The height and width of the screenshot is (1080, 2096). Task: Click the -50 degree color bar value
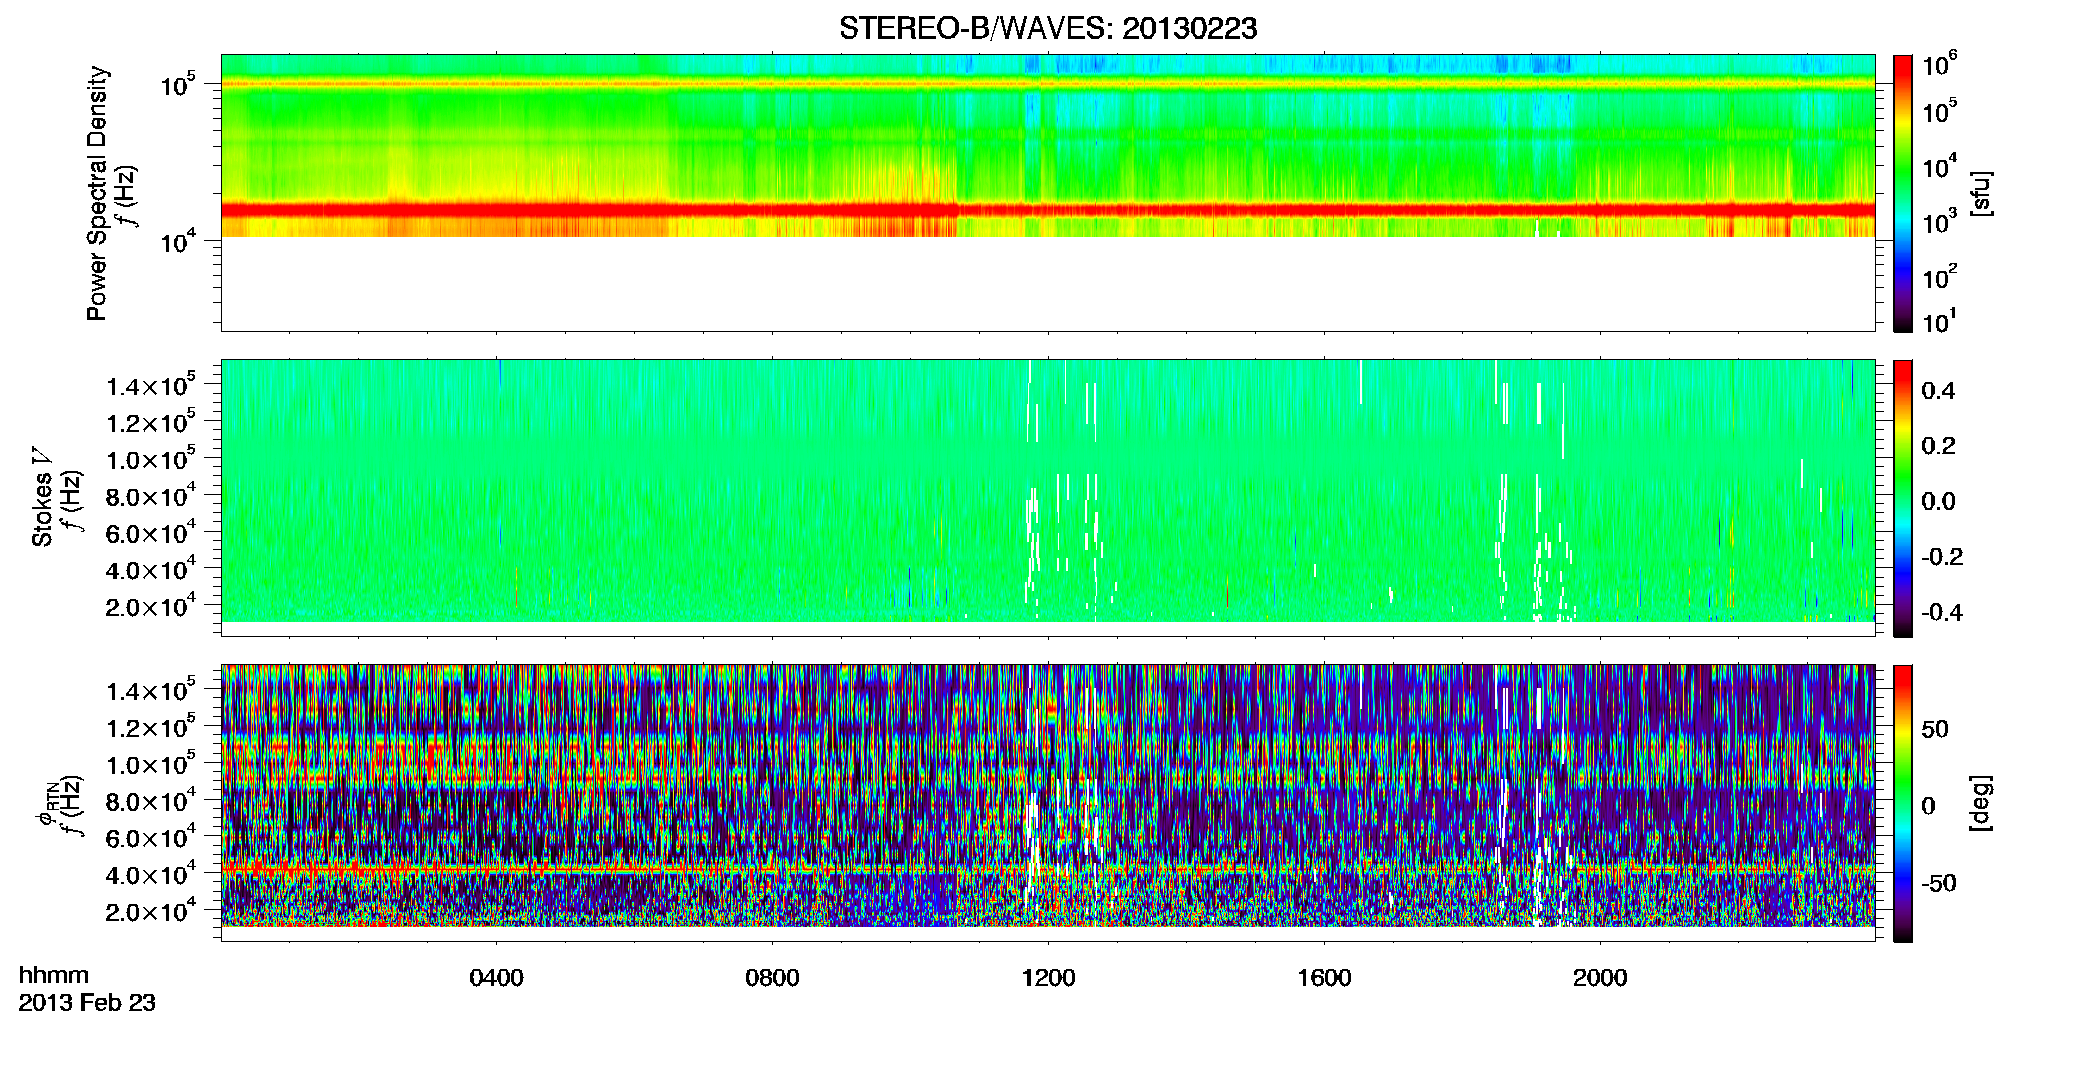(x=1938, y=883)
